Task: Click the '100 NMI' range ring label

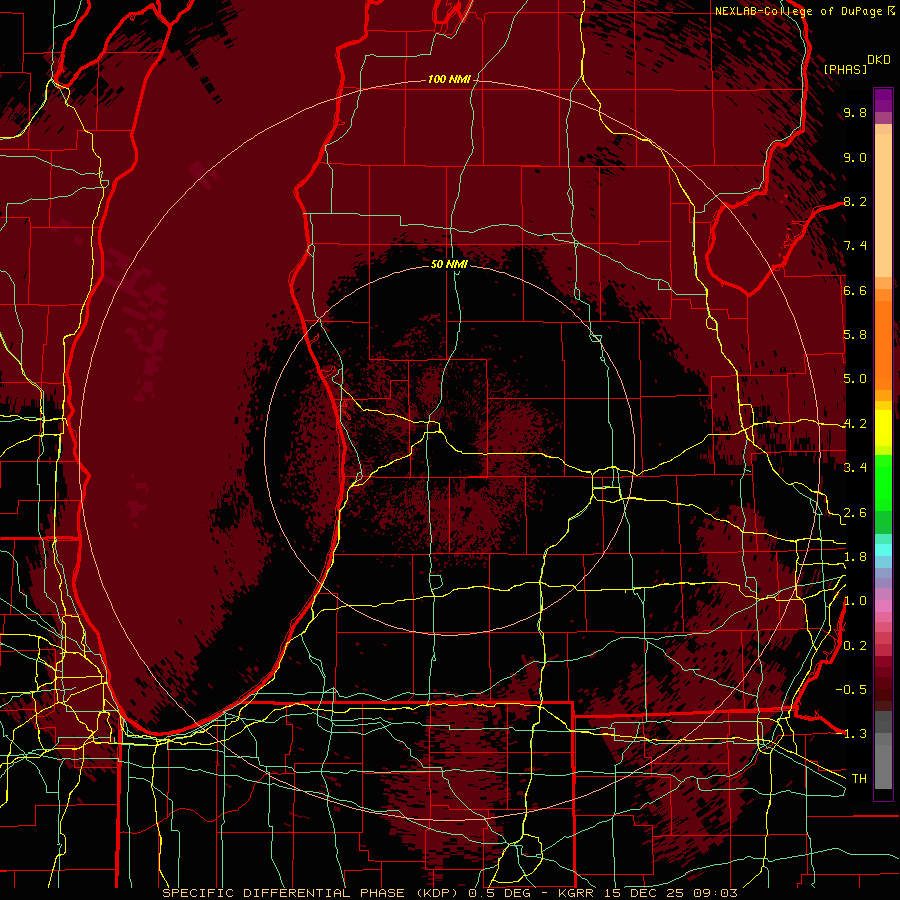Action: [x=449, y=79]
